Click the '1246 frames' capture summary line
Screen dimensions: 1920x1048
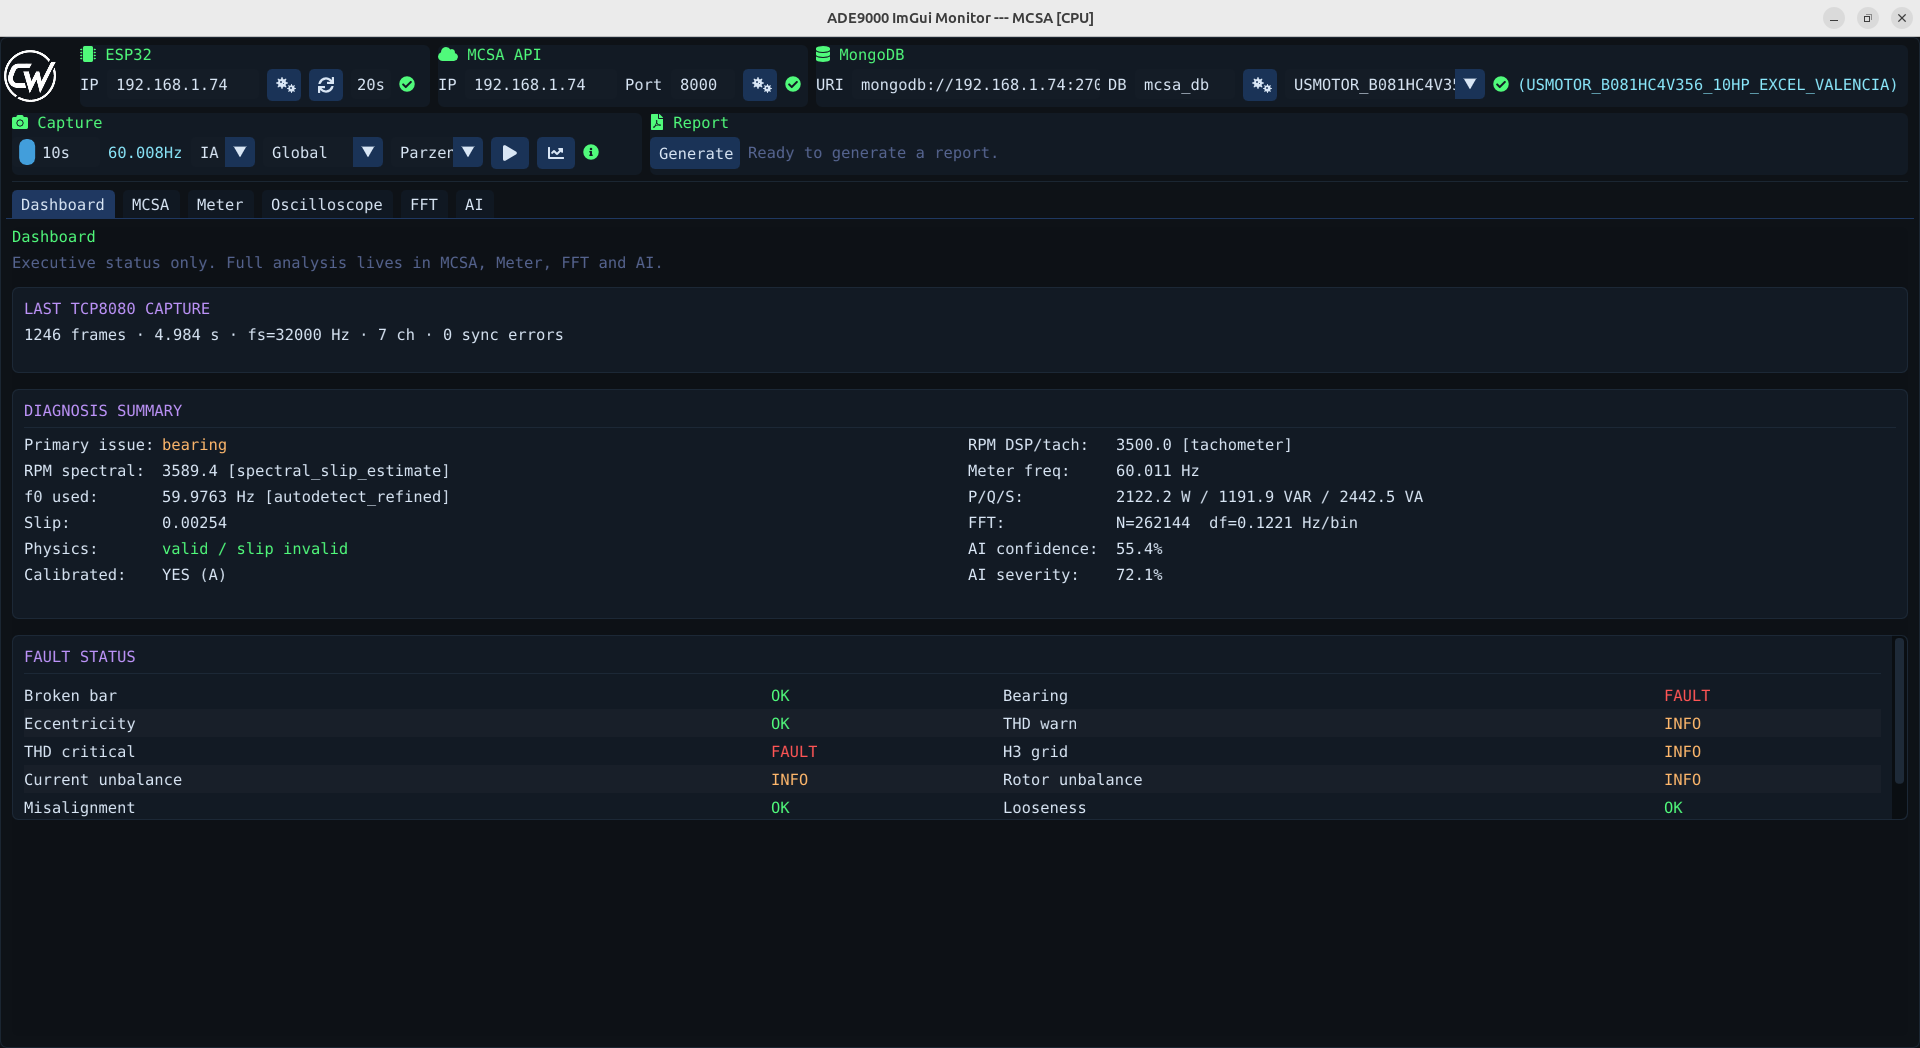coord(294,335)
